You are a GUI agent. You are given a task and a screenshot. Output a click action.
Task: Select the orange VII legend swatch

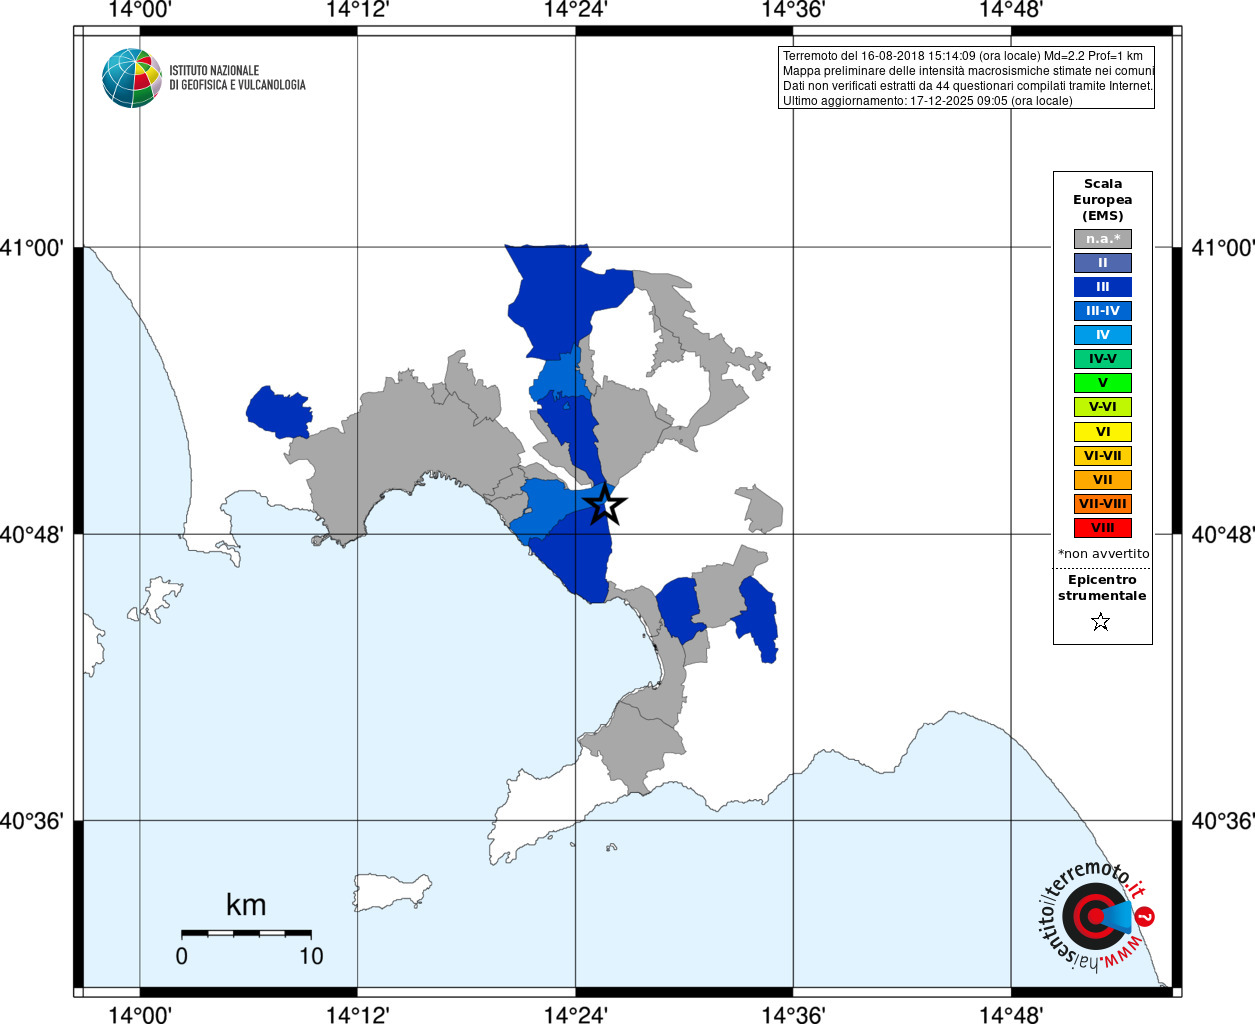point(1103,480)
